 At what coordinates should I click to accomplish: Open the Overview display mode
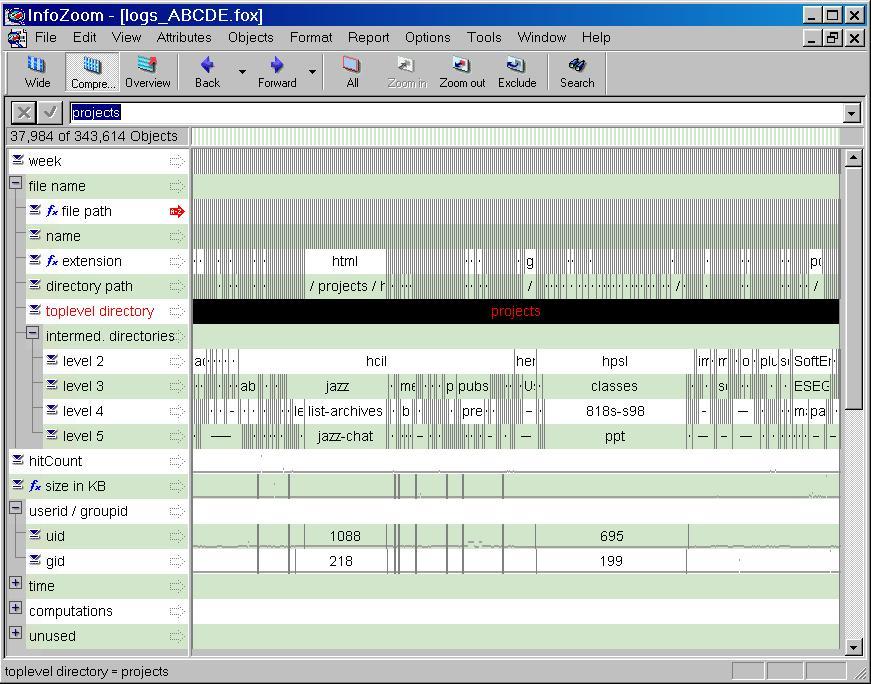(x=147, y=72)
